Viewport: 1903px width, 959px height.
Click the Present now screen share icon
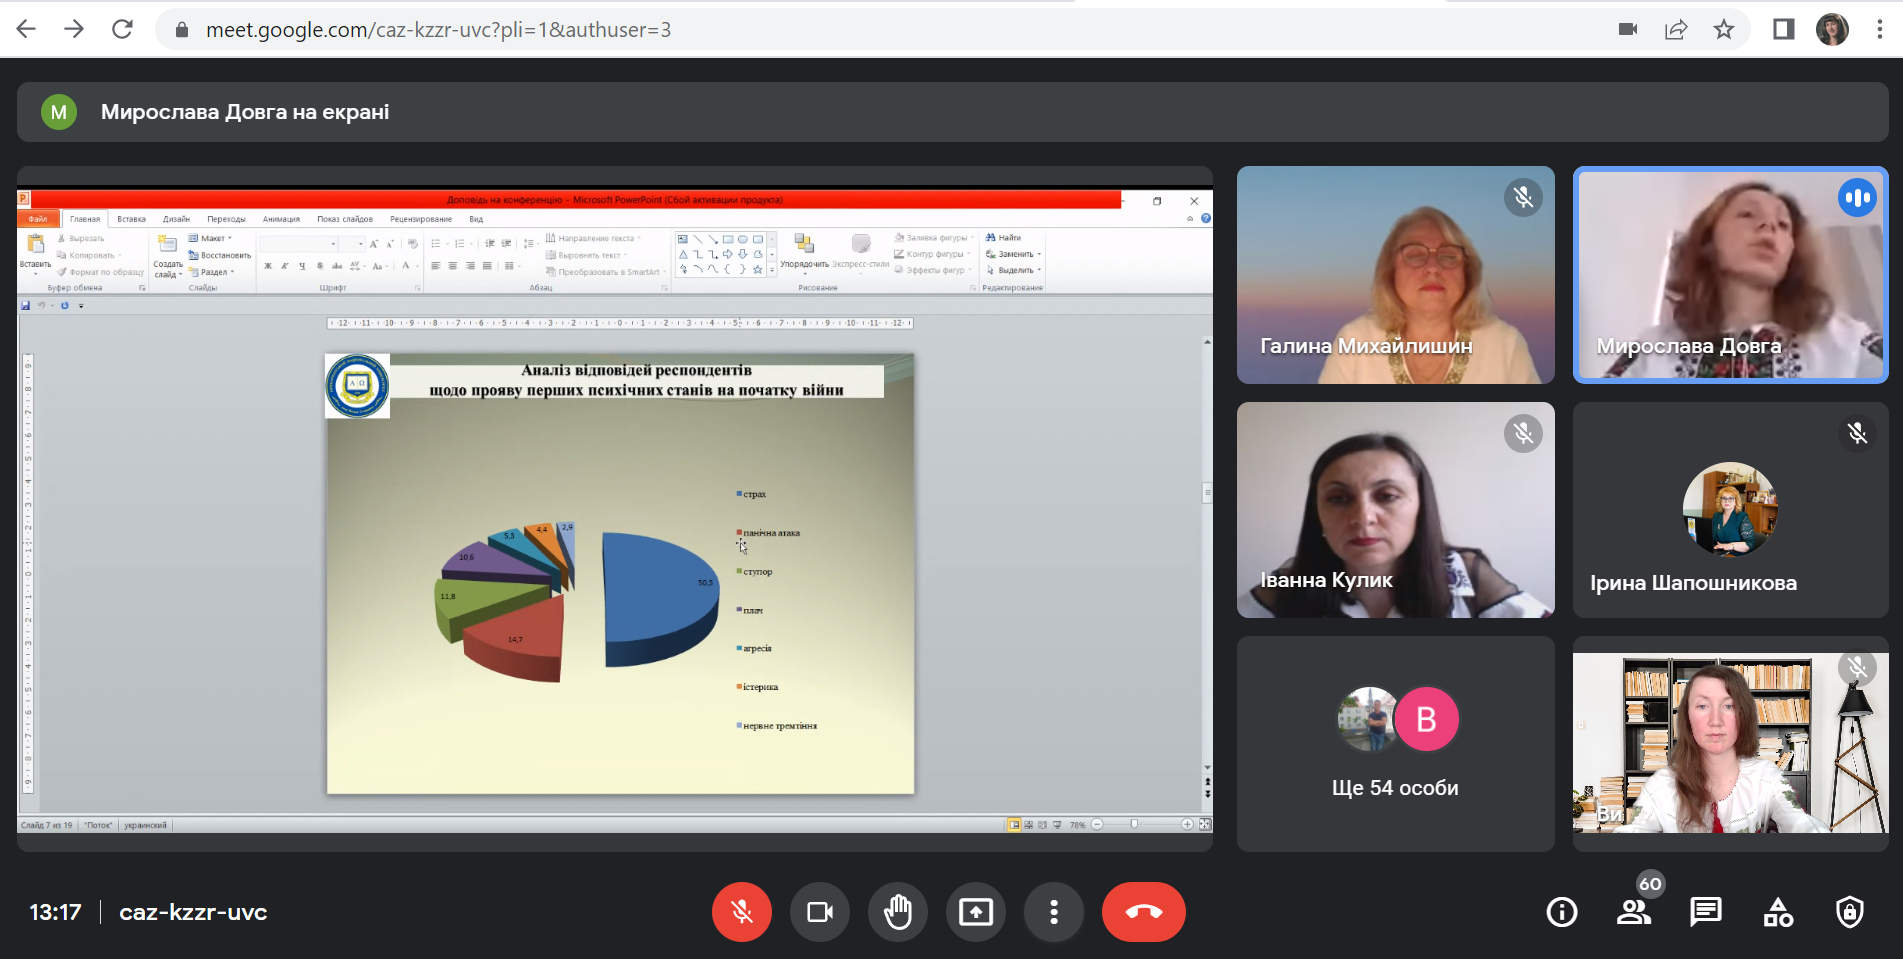pos(975,912)
